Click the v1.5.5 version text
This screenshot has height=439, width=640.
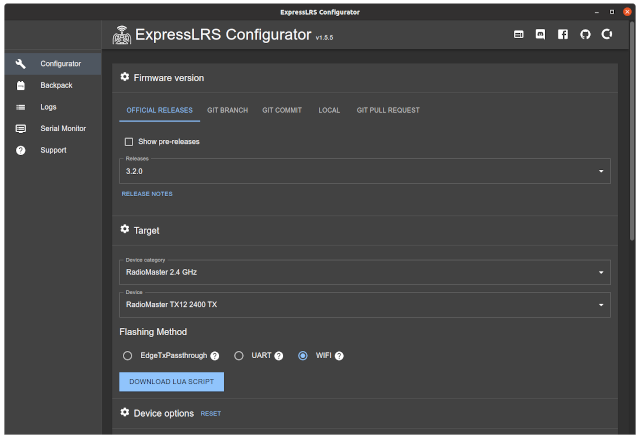[x=324, y=38]
